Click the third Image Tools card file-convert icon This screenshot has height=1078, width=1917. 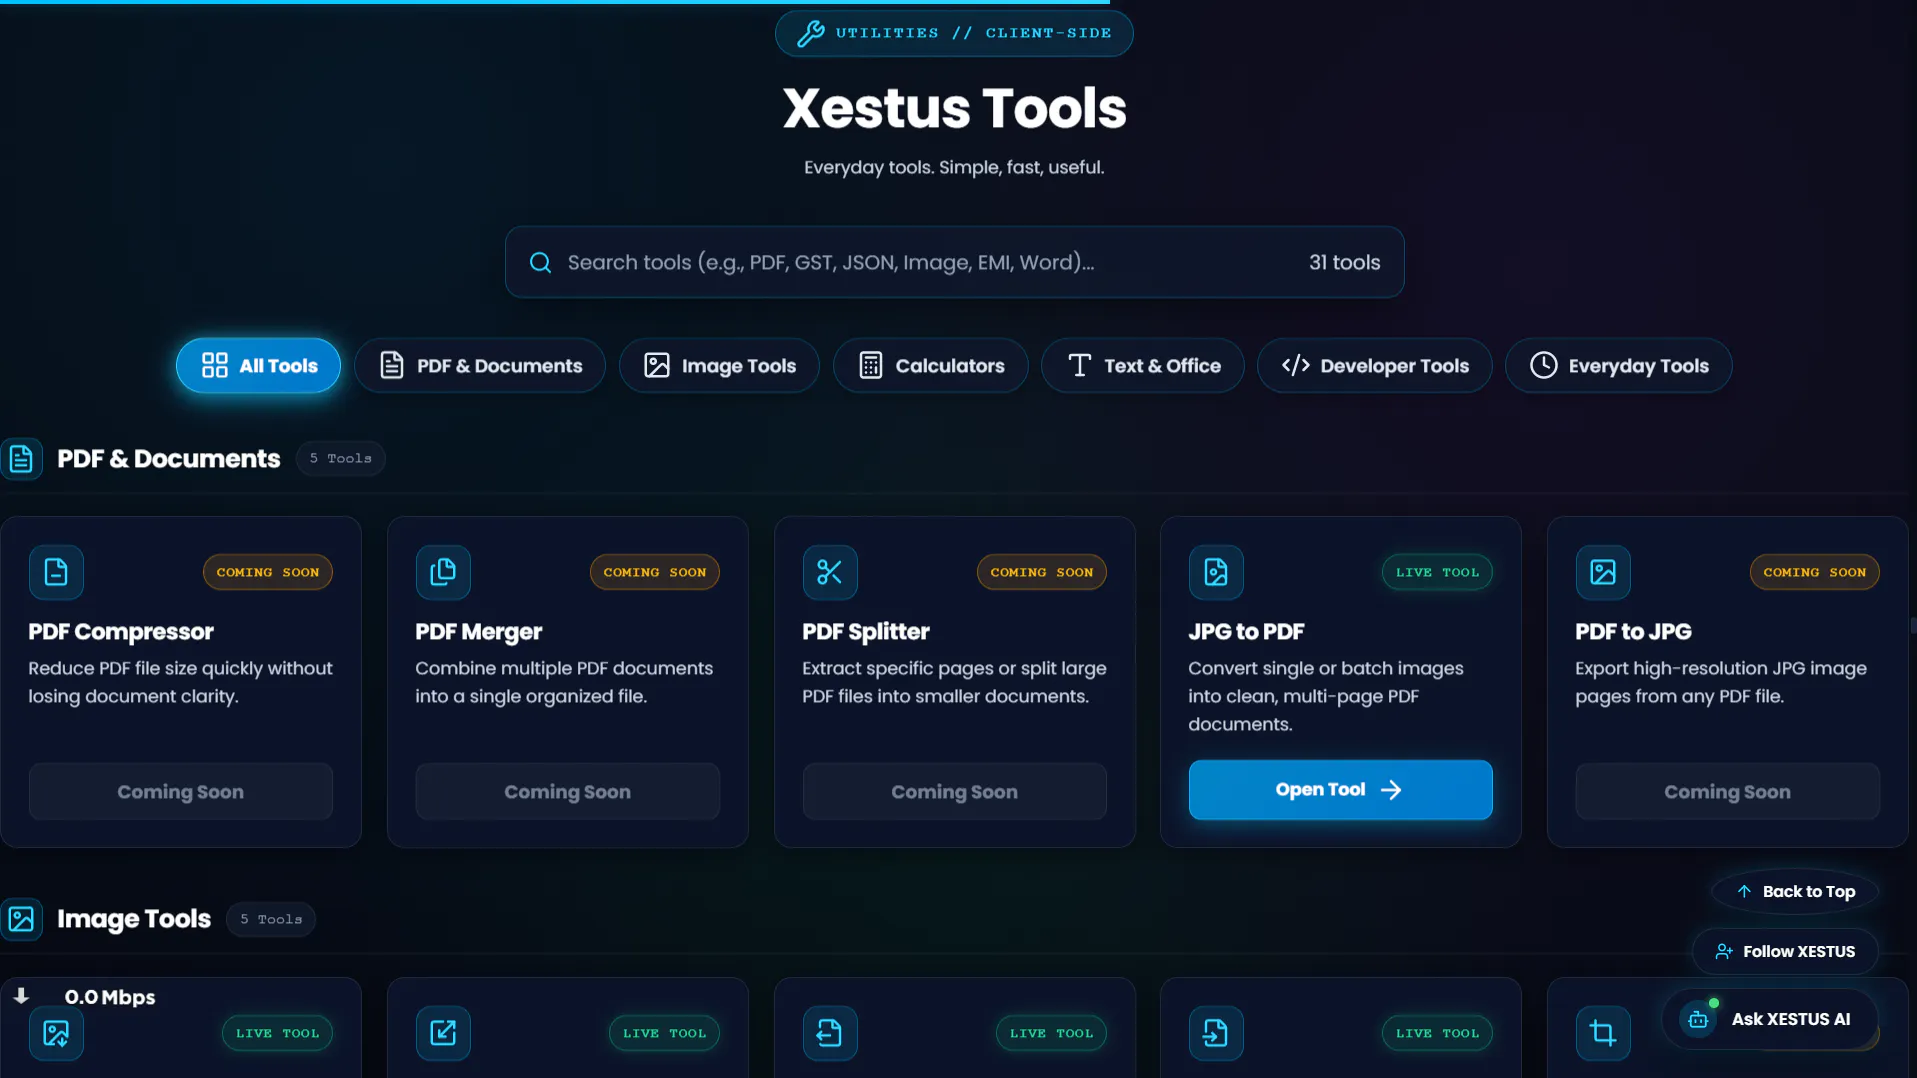point(830,1033)
